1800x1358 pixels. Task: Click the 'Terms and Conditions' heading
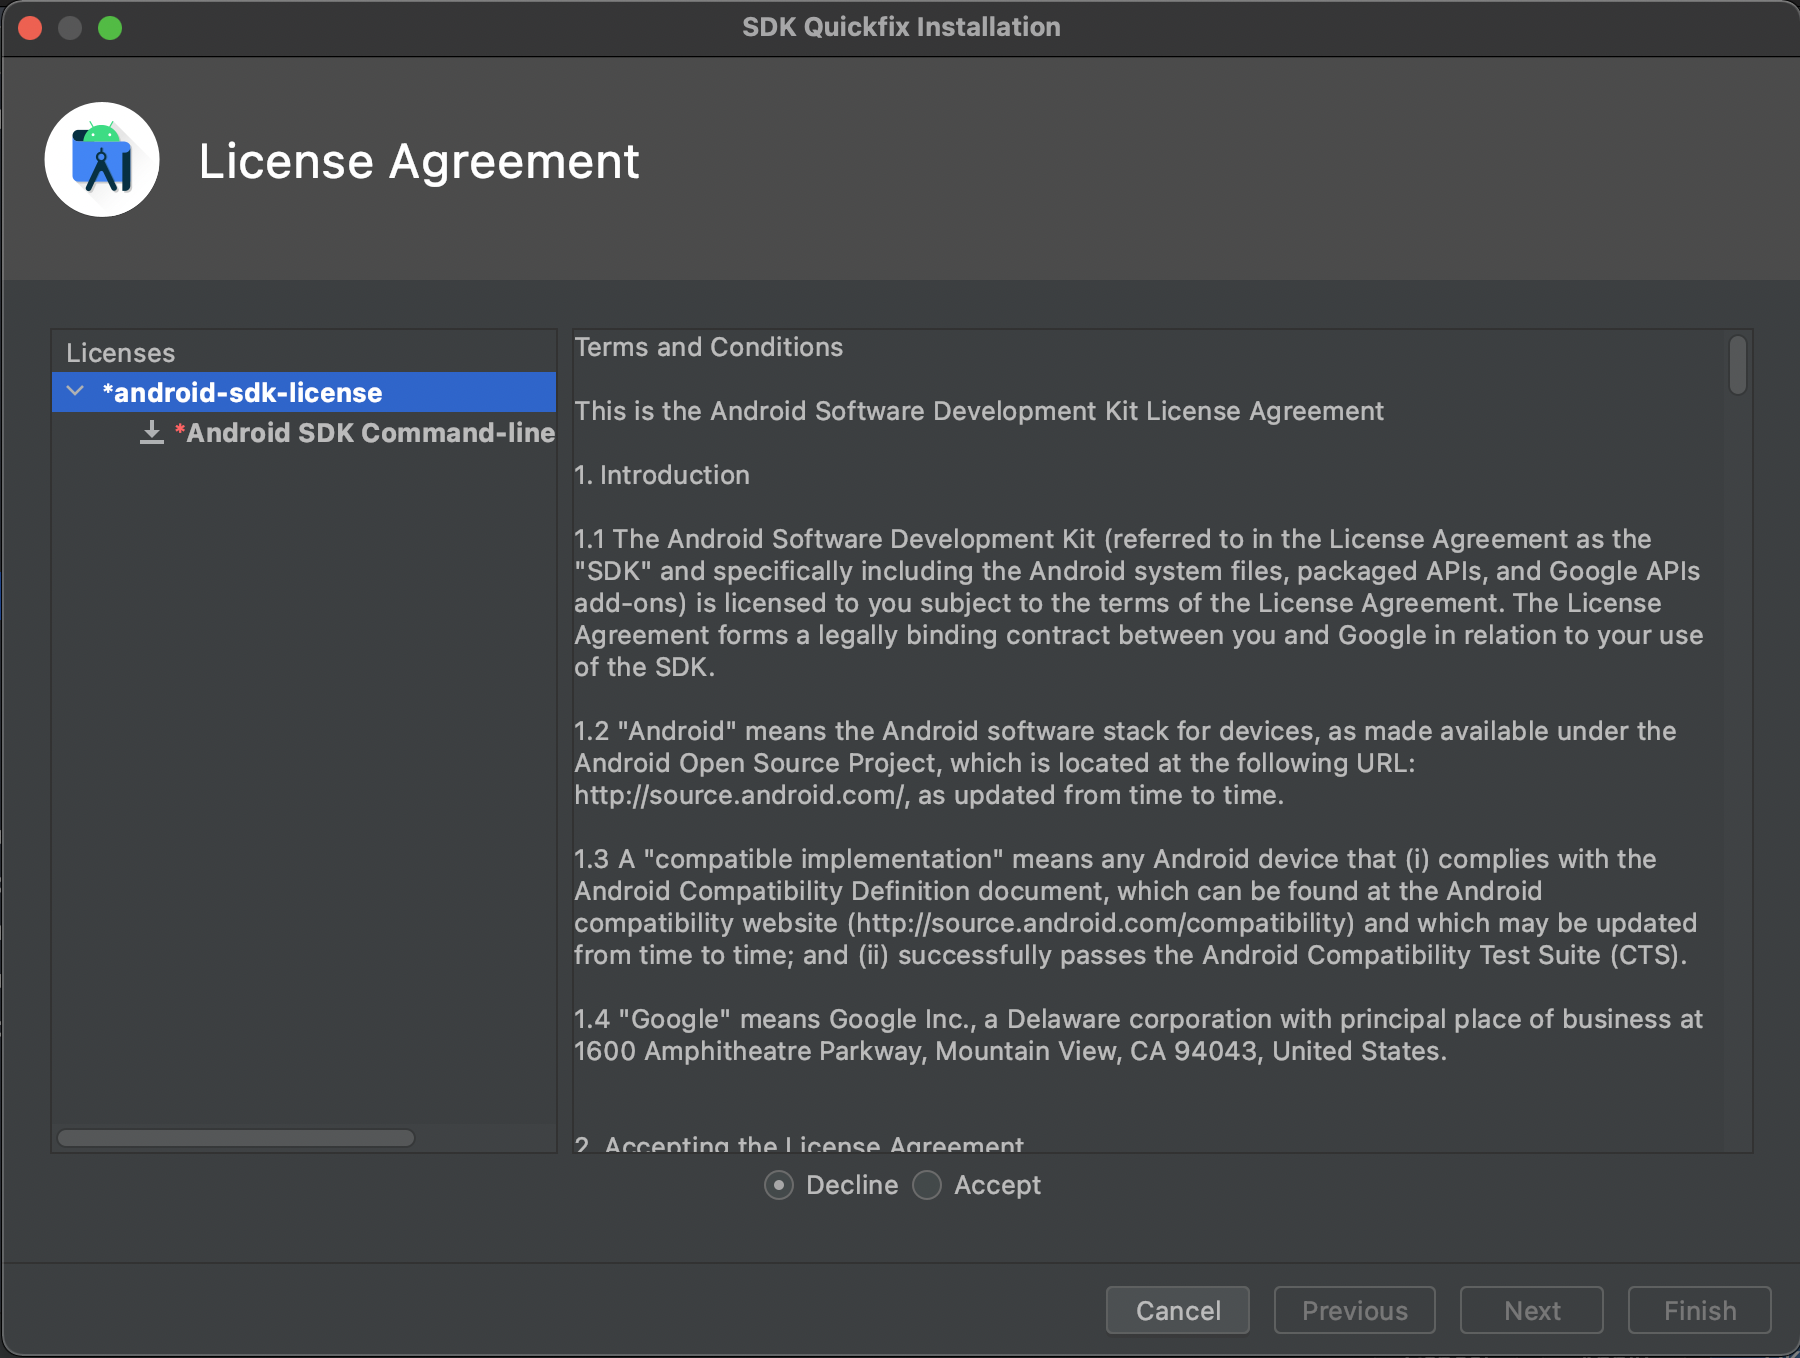point(709,347)
